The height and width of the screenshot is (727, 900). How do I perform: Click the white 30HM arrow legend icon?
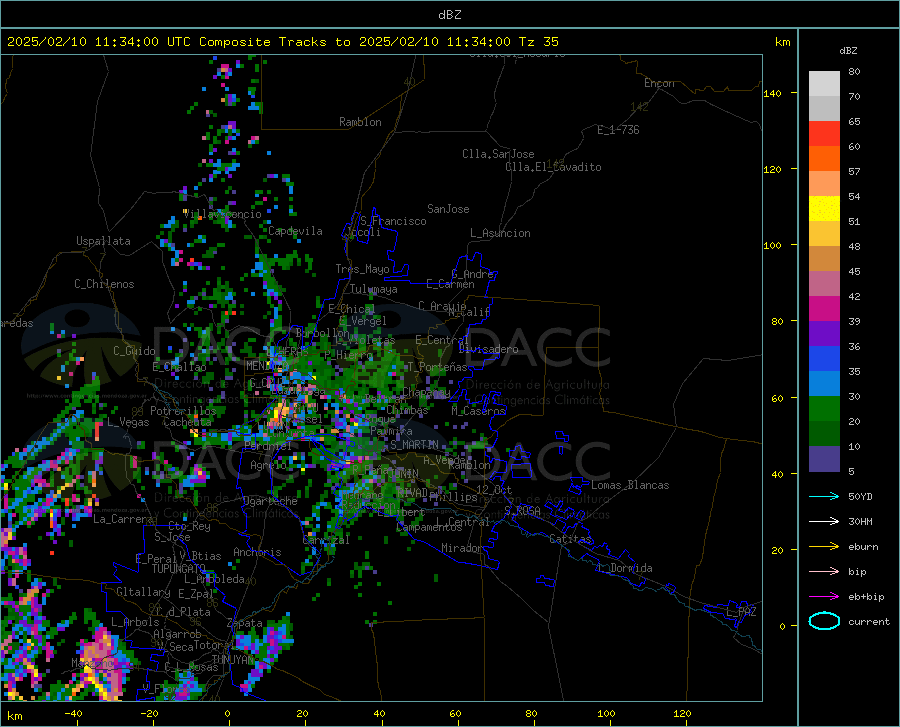coord(824,521)
